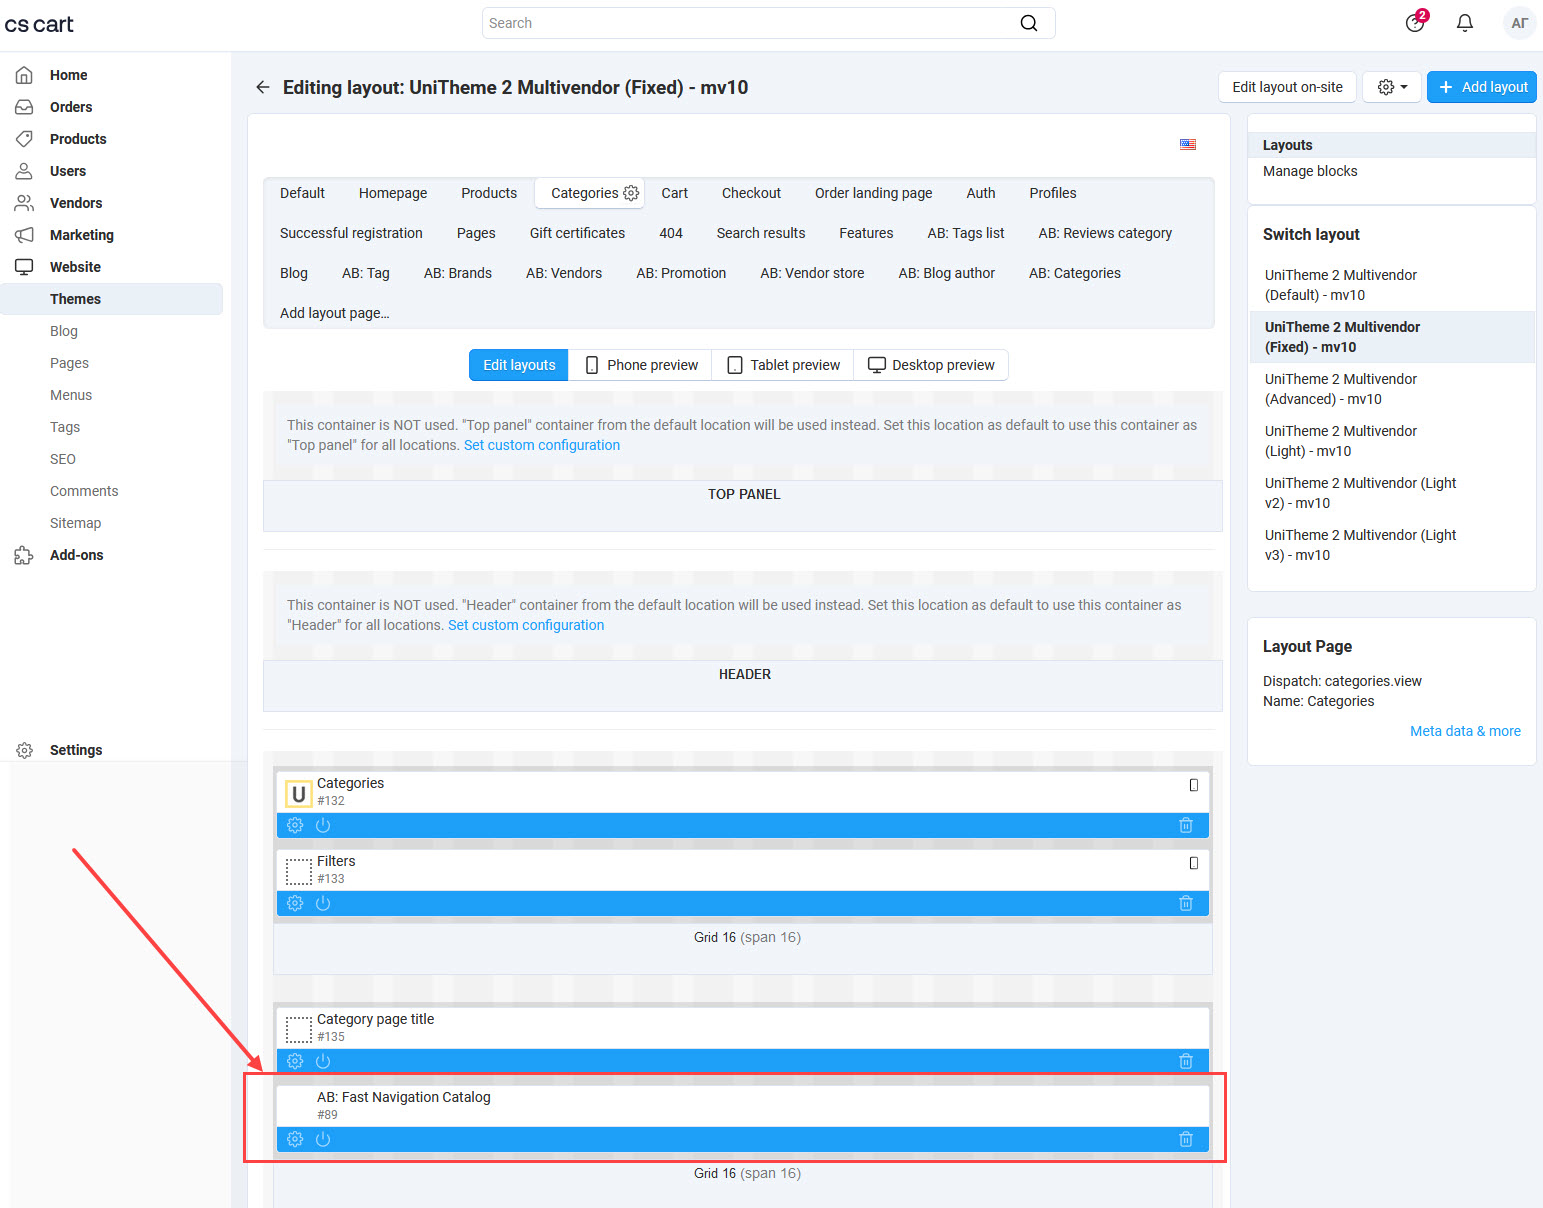Switch to Desktop preview

pos(931,365)
